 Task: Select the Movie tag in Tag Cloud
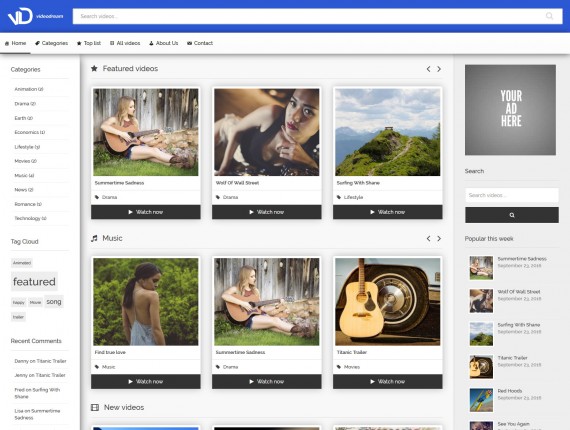[x=35, y=302]
